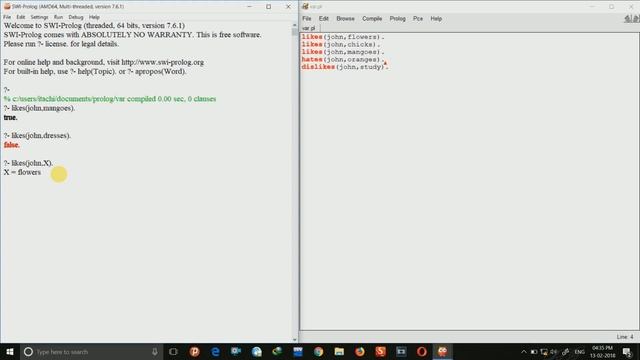This screenshot has width=640, height=360.
Task: Open Help menu in the var.pl editor
Action: [x=436, y=19]
